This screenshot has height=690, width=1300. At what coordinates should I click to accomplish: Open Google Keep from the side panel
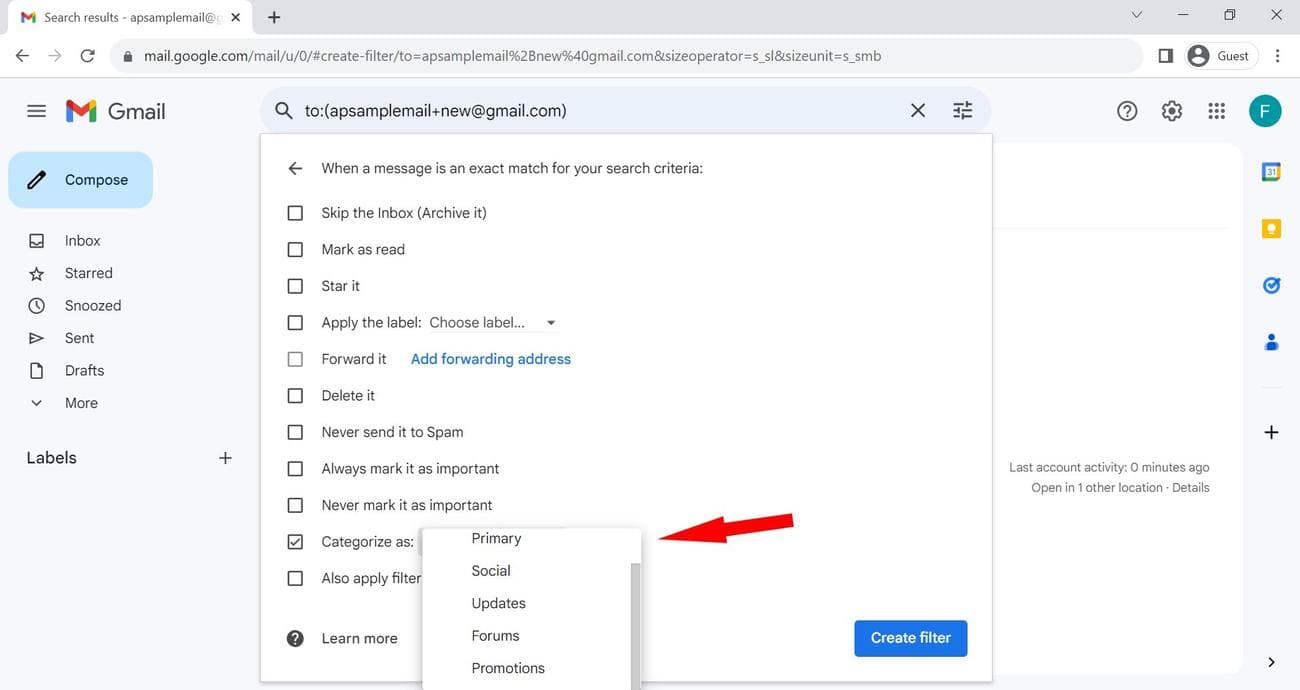coord(1270,228)
